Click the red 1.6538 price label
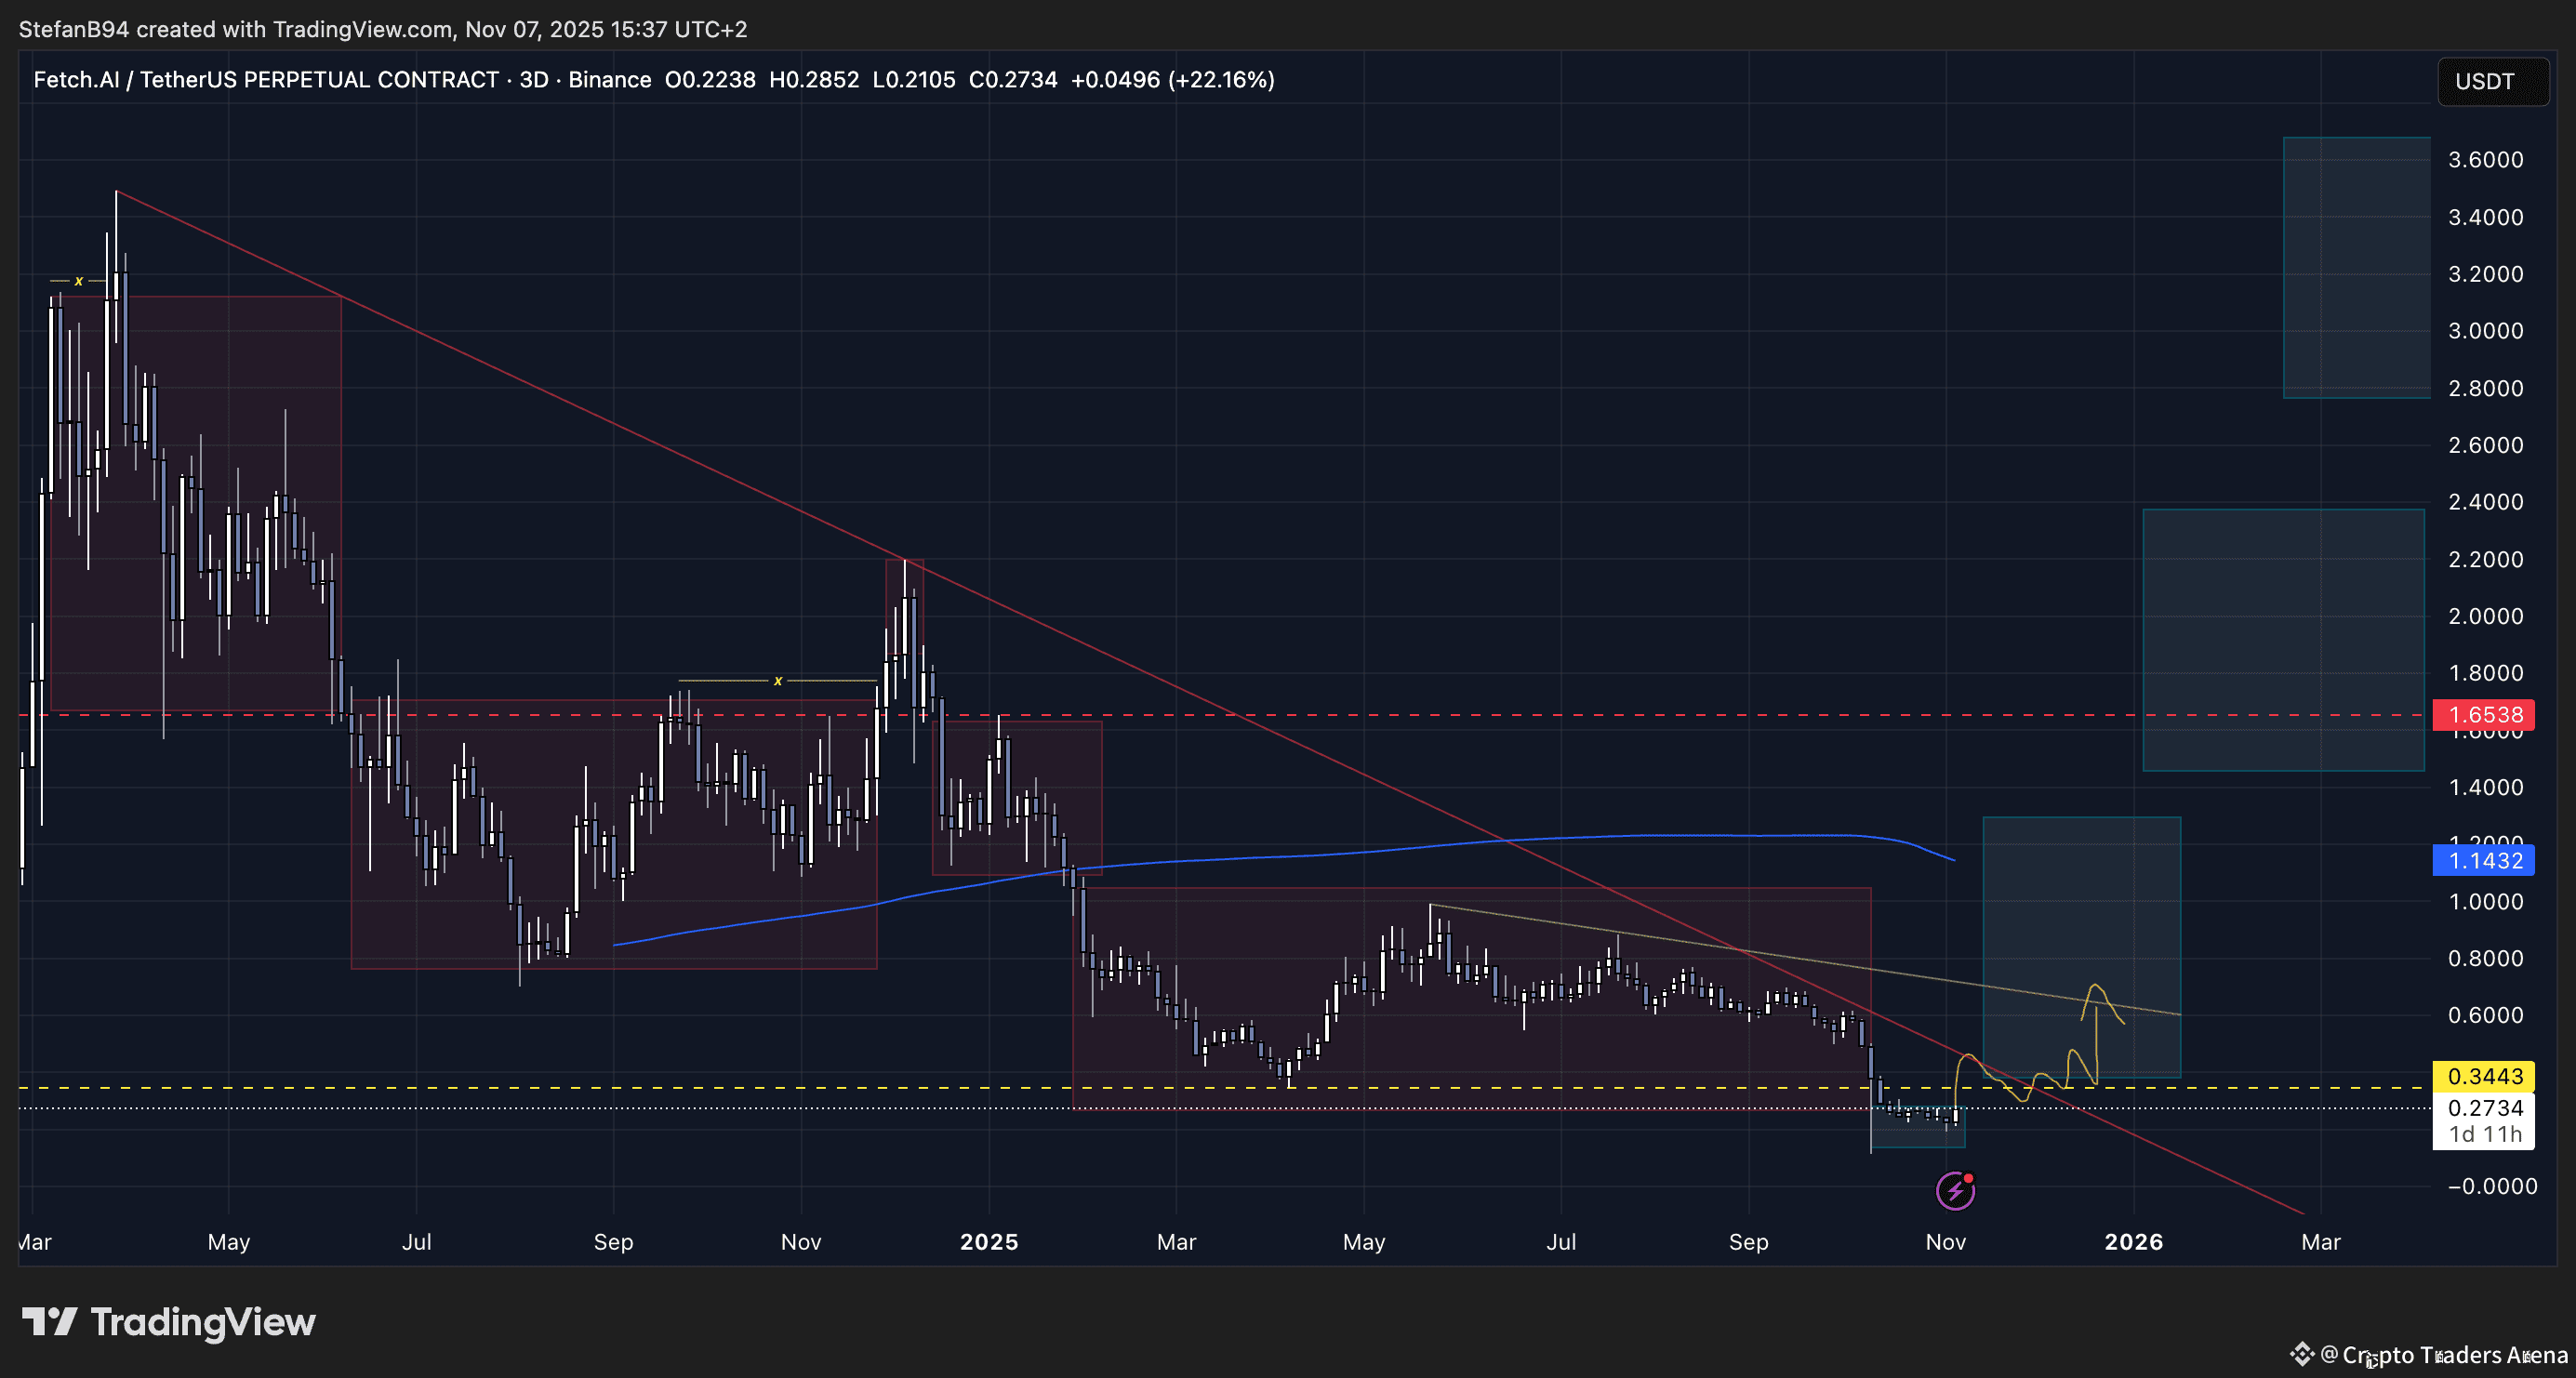Image resolution: width=2576 pixels, height=1378 pixels. (x=2484, y=715)
